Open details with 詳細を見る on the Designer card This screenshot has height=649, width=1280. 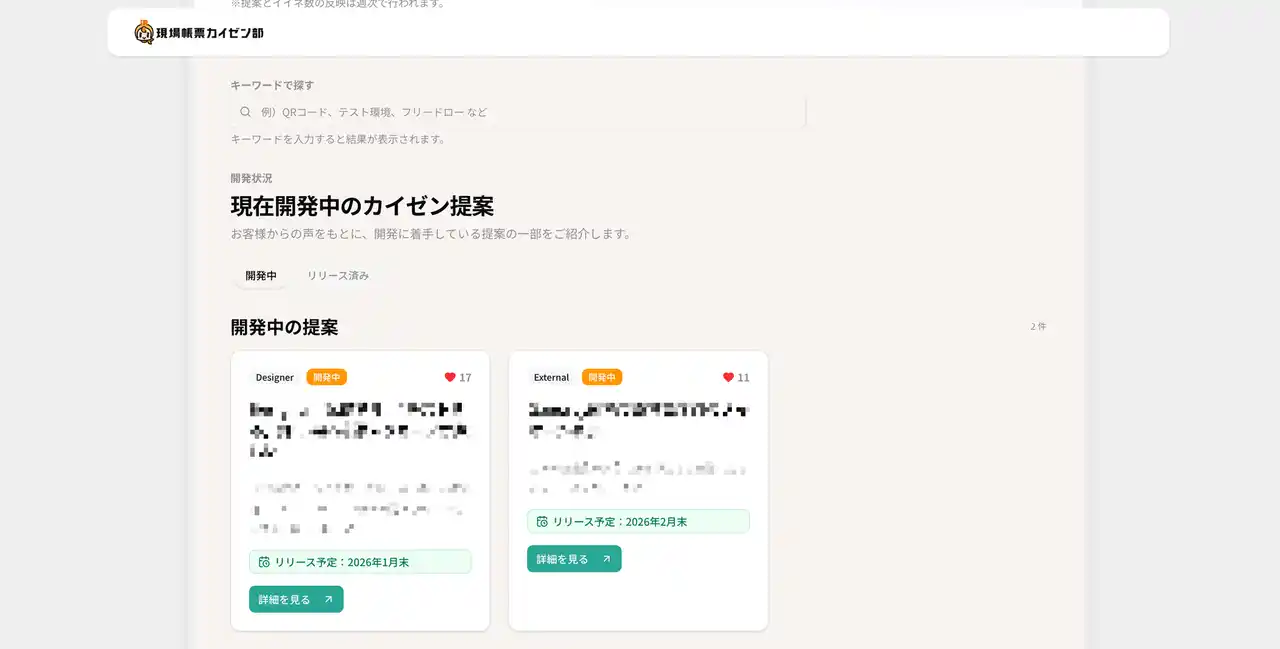tap(285, 600)
